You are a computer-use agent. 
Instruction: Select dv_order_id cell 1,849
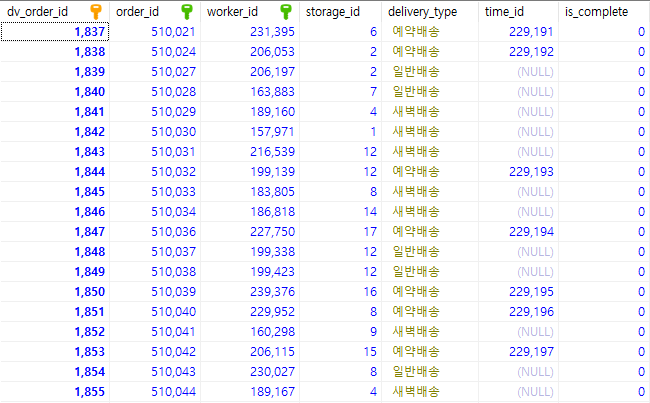(55, 272)
